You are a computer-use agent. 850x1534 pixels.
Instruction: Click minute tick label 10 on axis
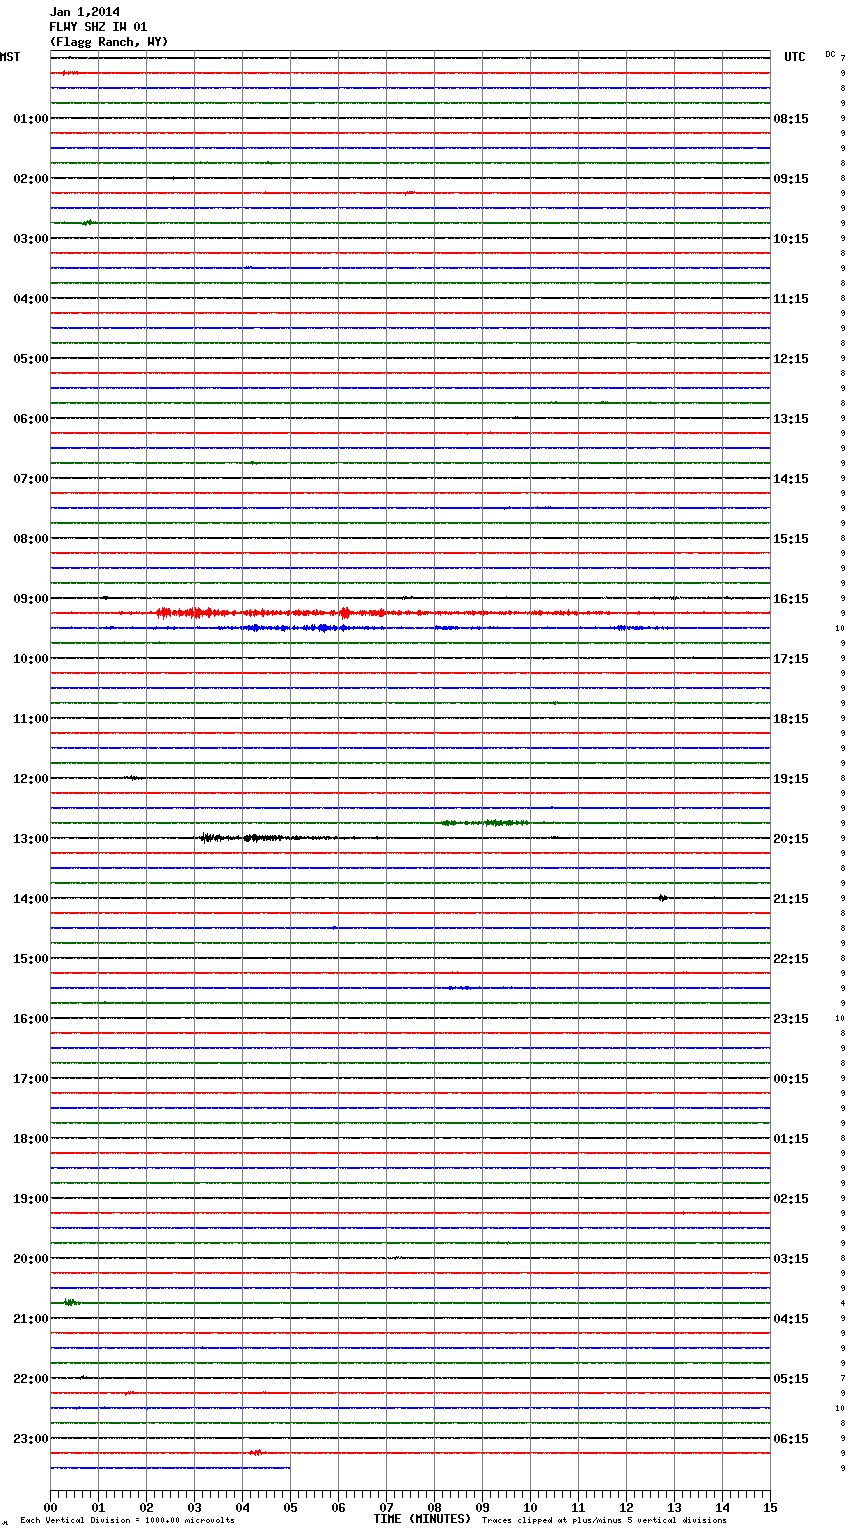point(530,1507)
